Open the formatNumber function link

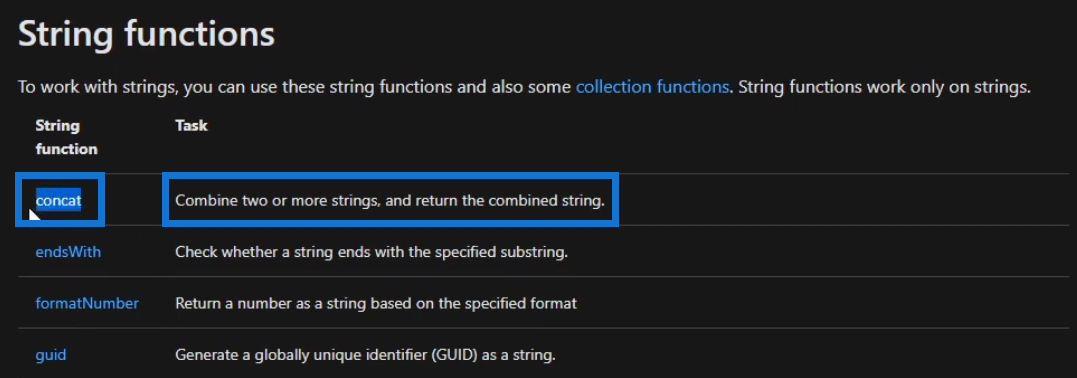(87, 303)
